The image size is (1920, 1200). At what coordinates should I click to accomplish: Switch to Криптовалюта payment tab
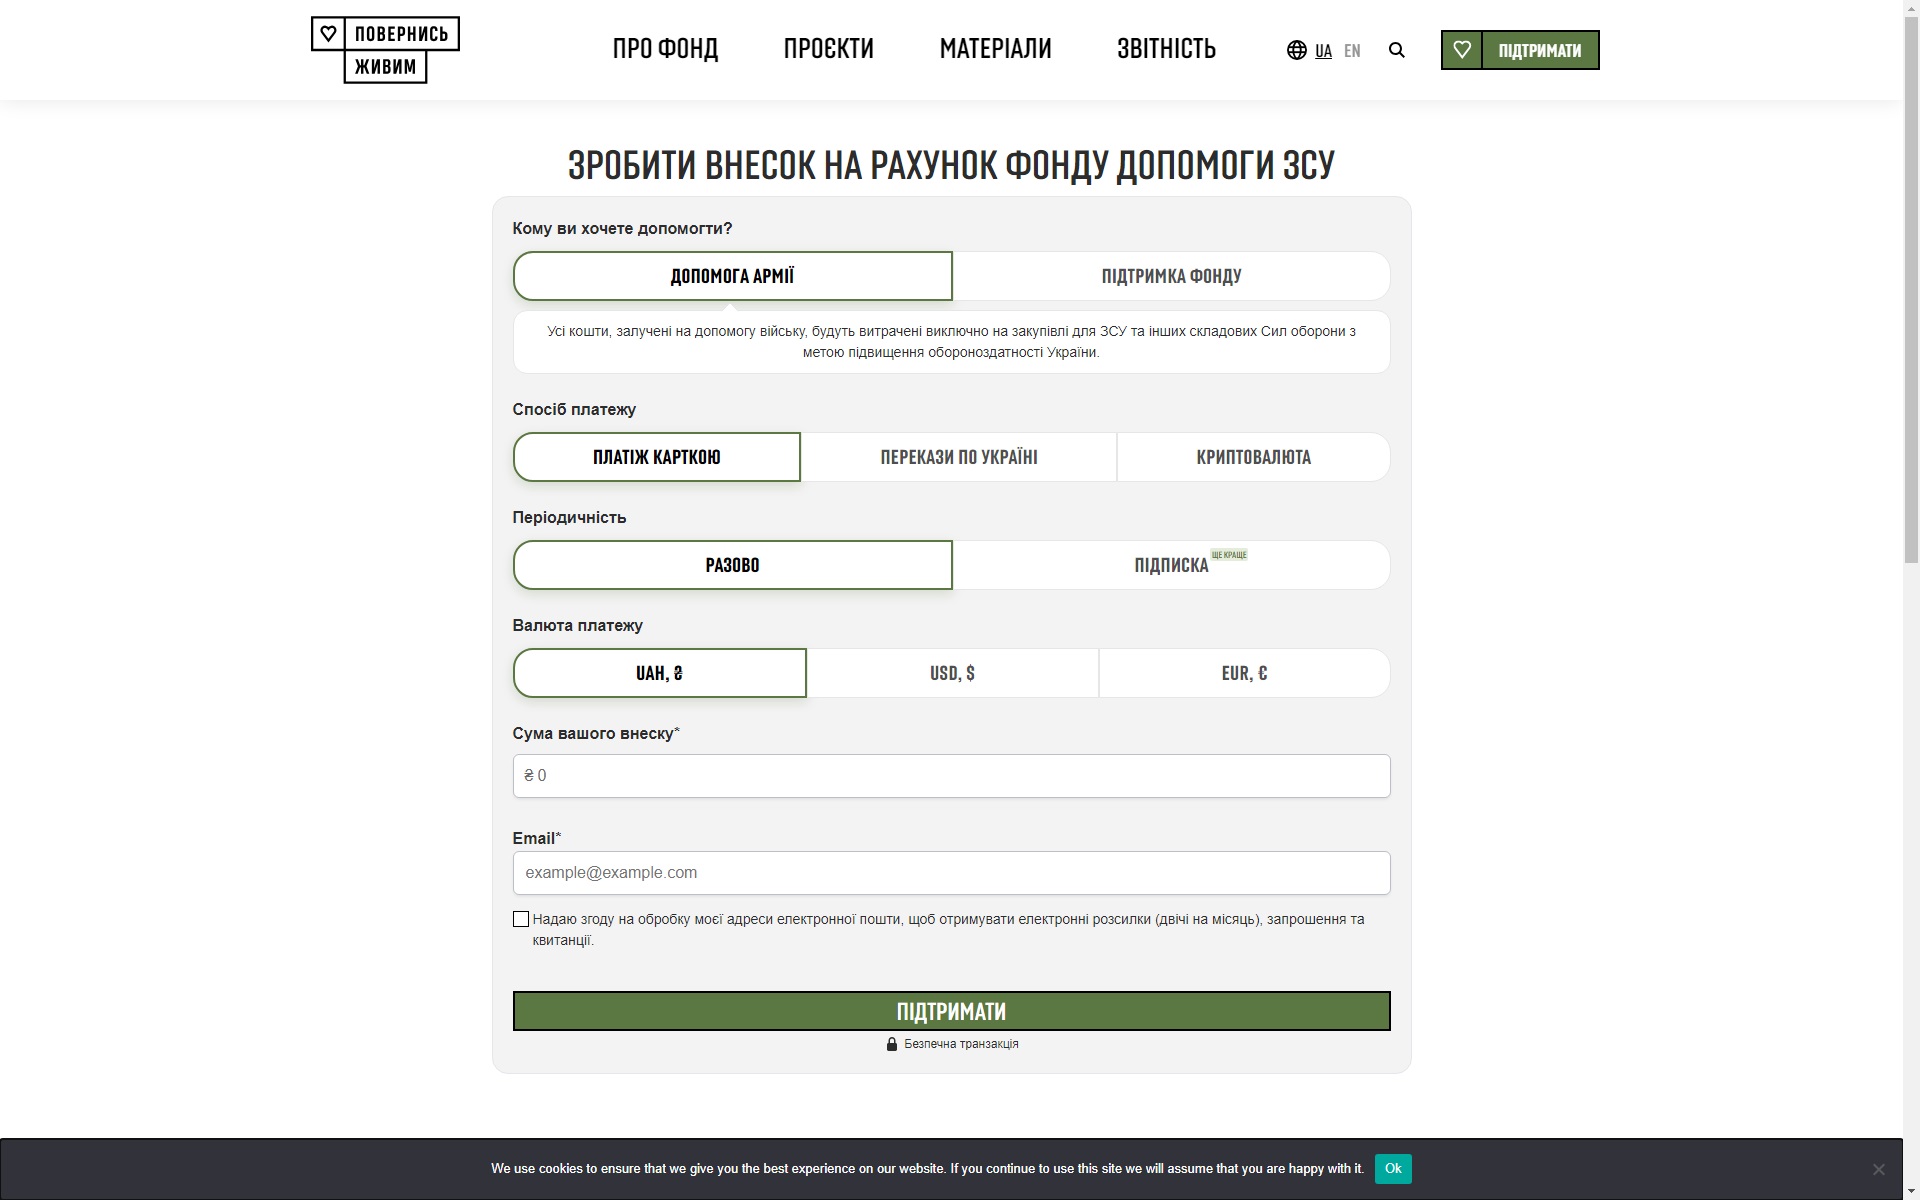[1253, 457]
